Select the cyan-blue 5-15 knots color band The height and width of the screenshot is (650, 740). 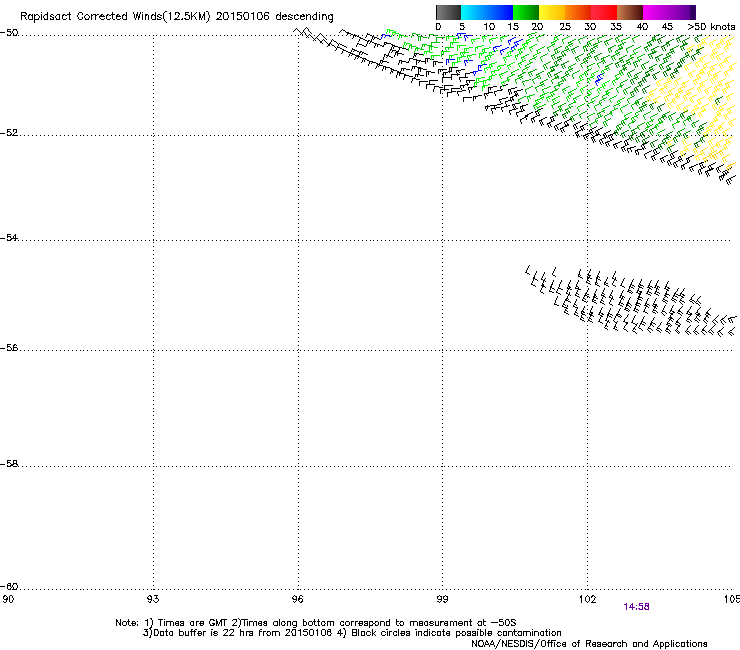point(487,12)
